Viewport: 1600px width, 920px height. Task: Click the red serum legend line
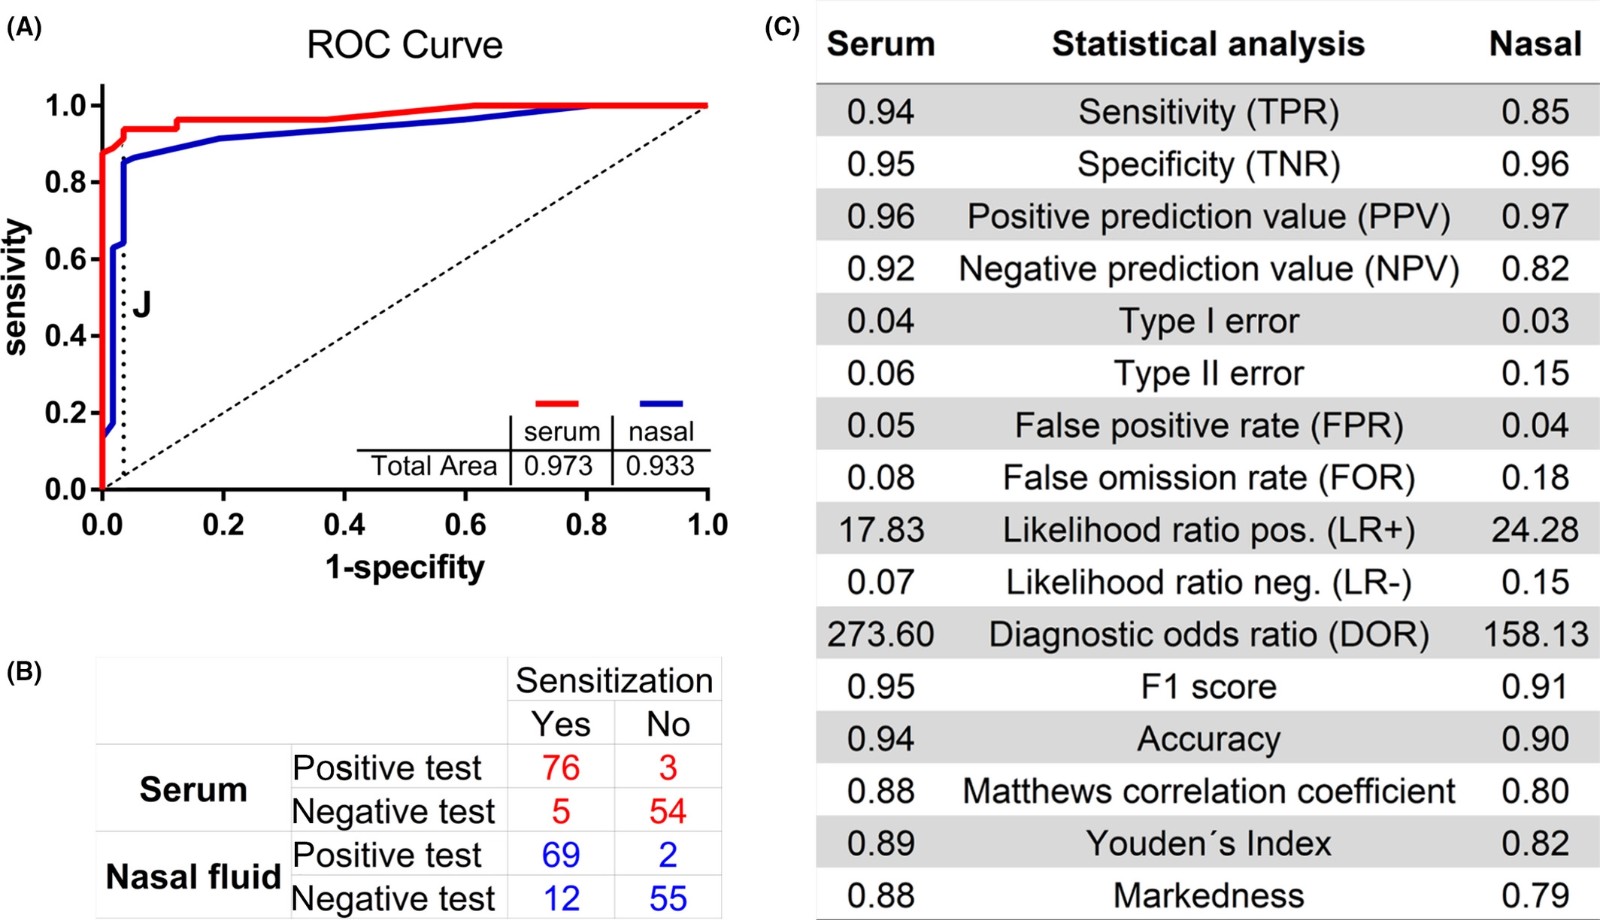[557, 404]
